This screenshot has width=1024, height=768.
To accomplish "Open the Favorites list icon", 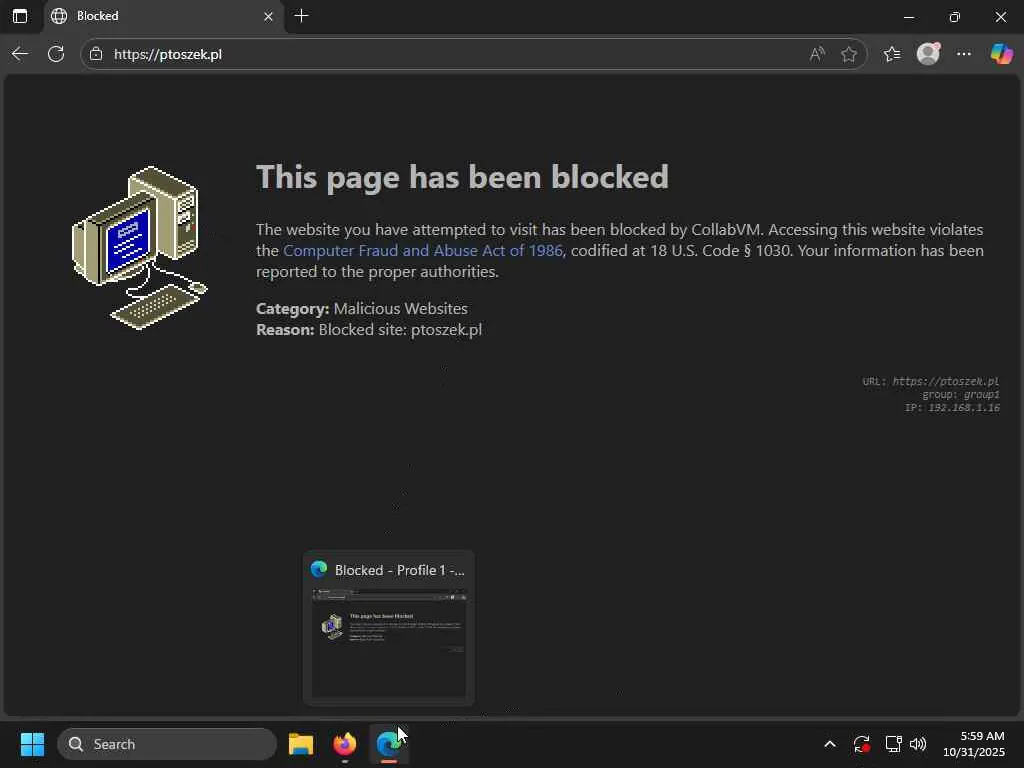I will [891, 54].
